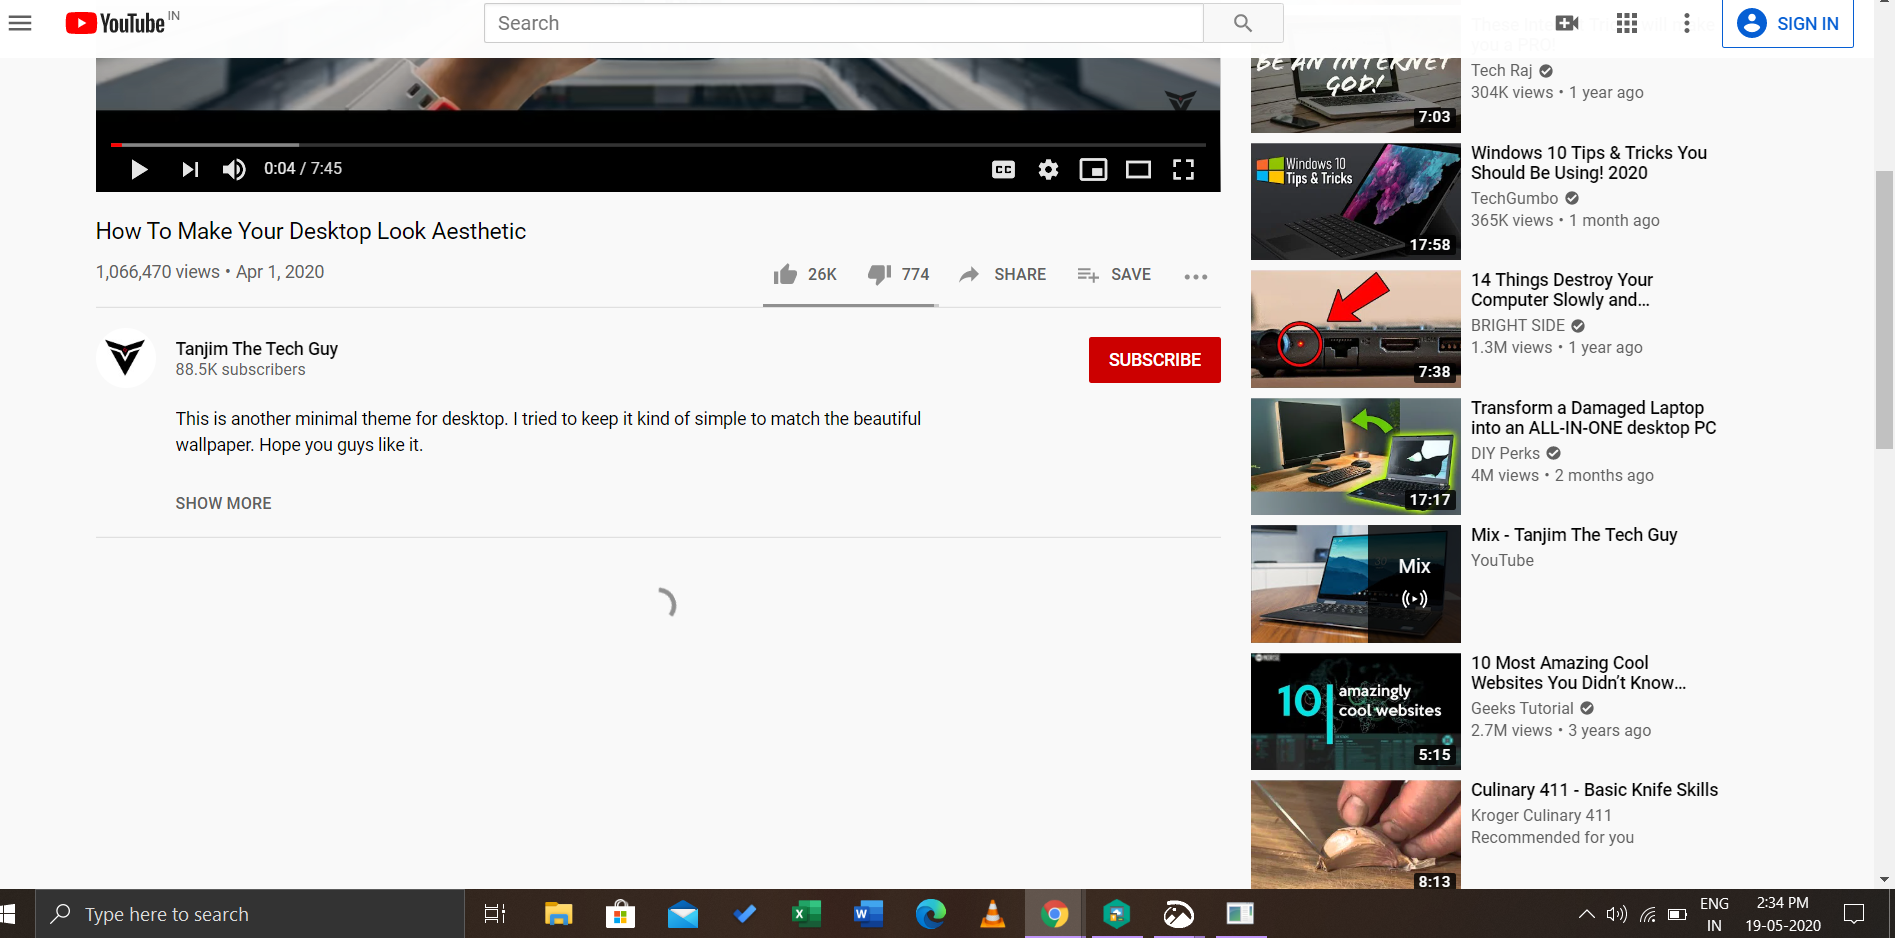
Task: Click SAVE to add to playlist
Action: point(1114,275)
